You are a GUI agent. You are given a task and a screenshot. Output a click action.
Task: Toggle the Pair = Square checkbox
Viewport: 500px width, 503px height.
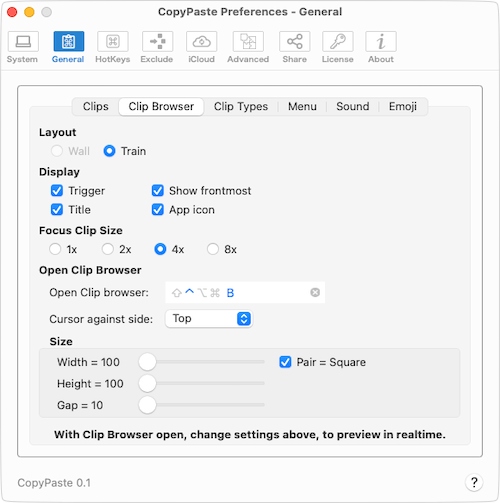click(285, 362)
